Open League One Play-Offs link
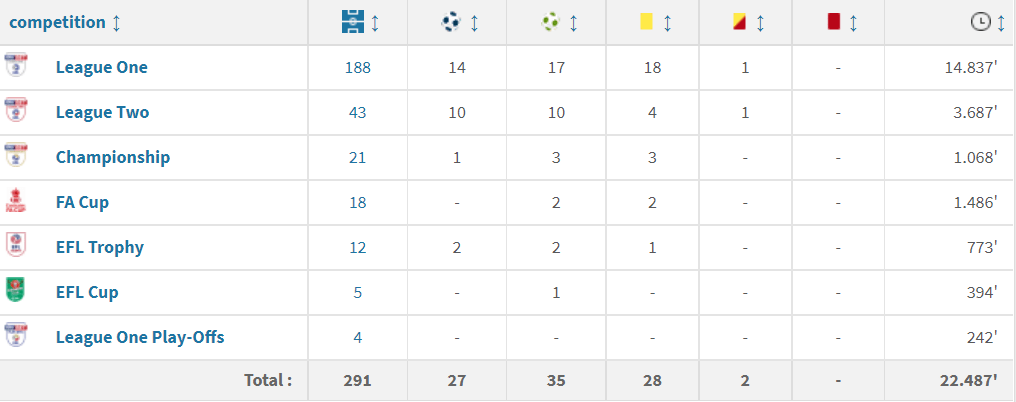 click(x=140, y=337)
